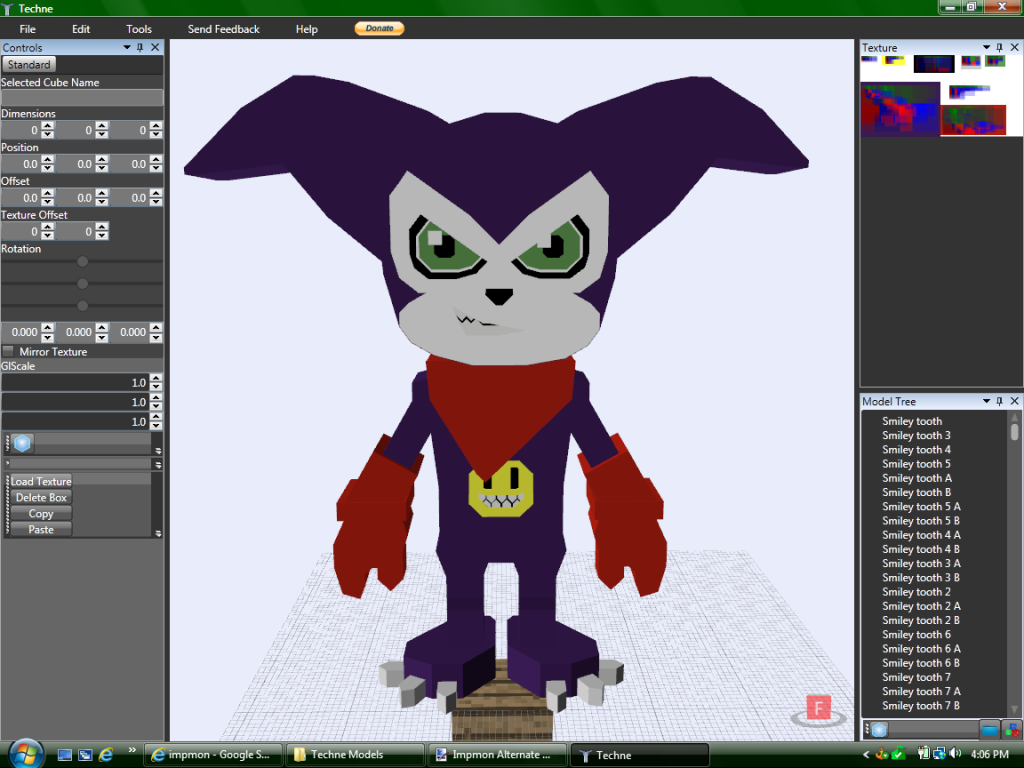
Task: Click the red F view marker in viewport
Action: 818,707
